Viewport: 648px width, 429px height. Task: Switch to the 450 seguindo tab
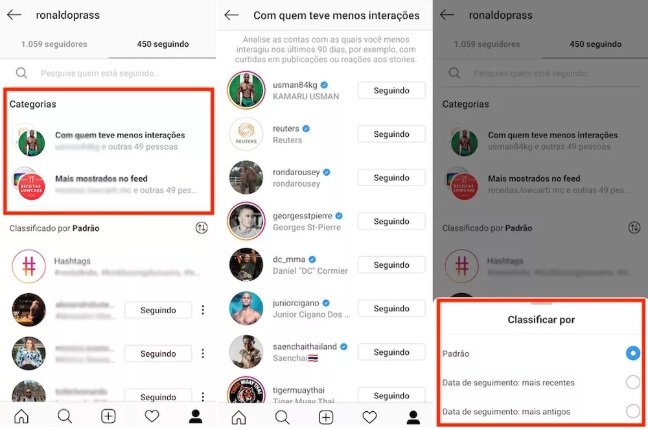(x=163, y=44)
